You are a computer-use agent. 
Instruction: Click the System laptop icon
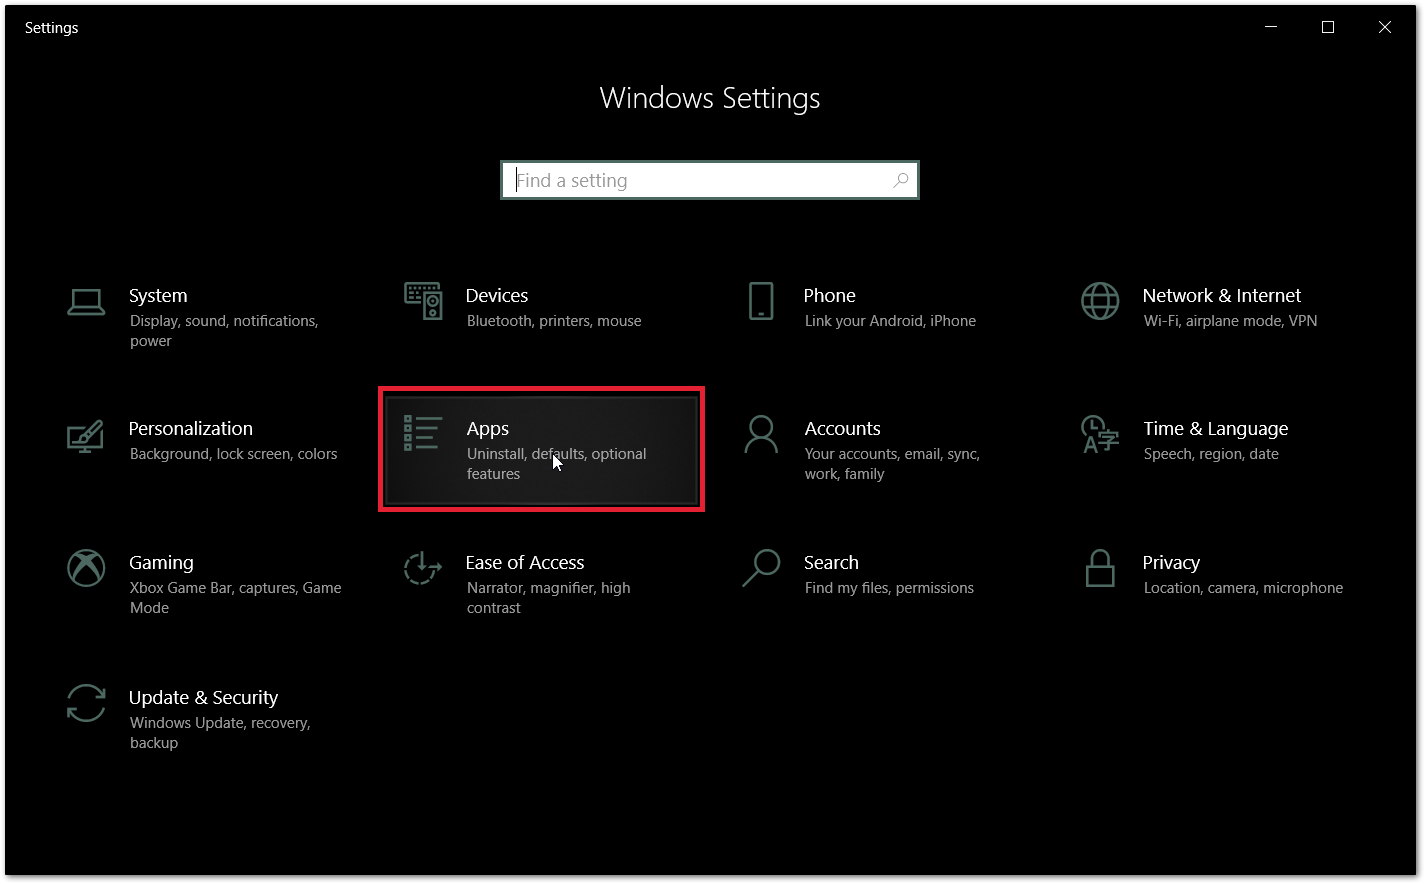(x=86, y=301)
